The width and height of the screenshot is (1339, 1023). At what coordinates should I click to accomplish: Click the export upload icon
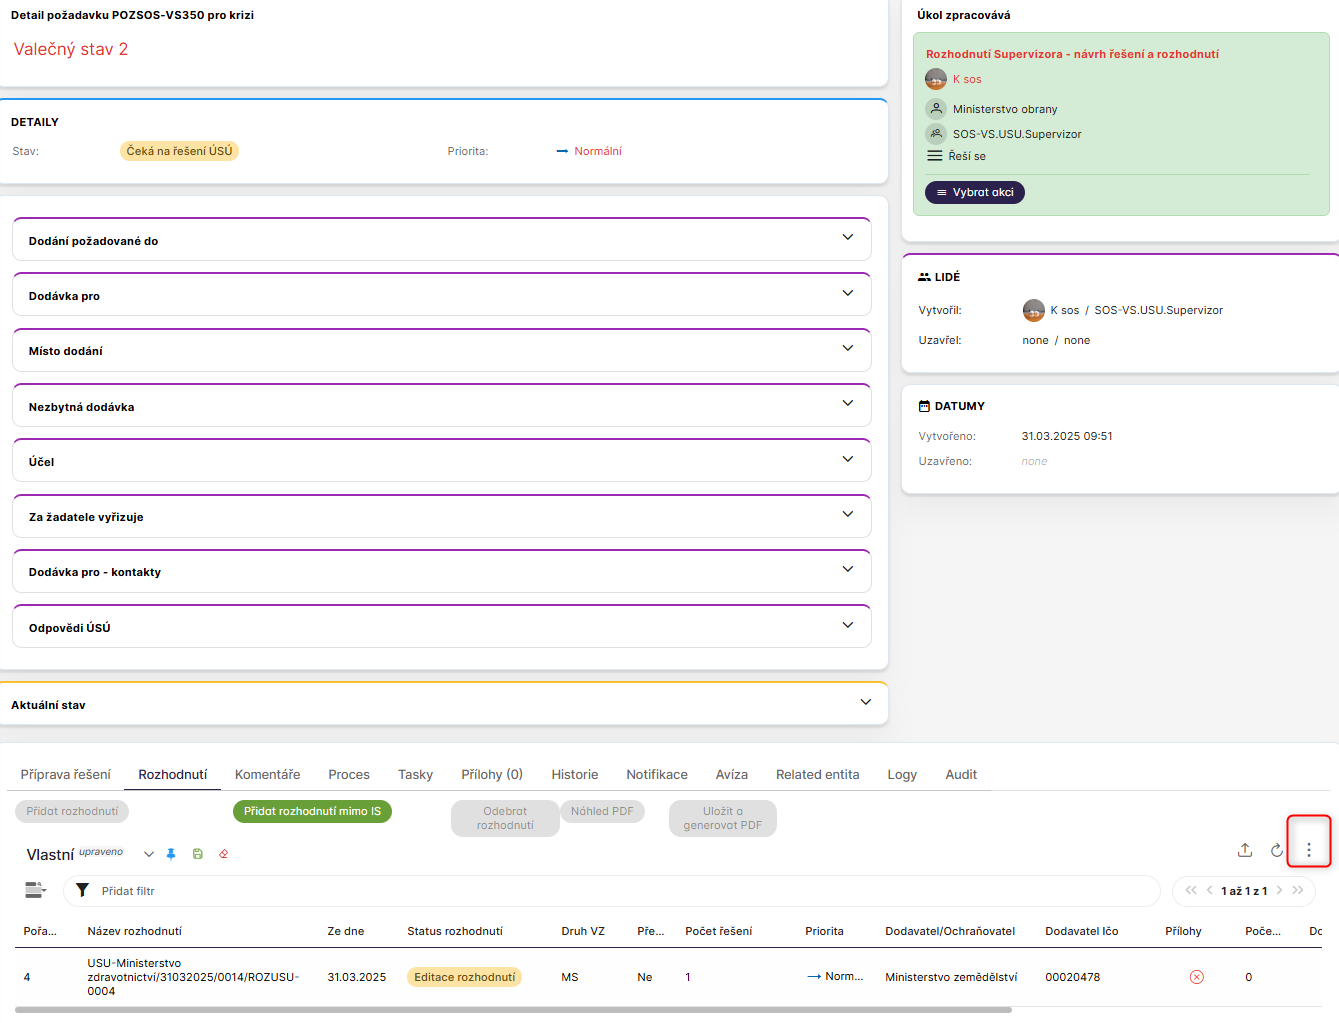(x=1244, y=850)
